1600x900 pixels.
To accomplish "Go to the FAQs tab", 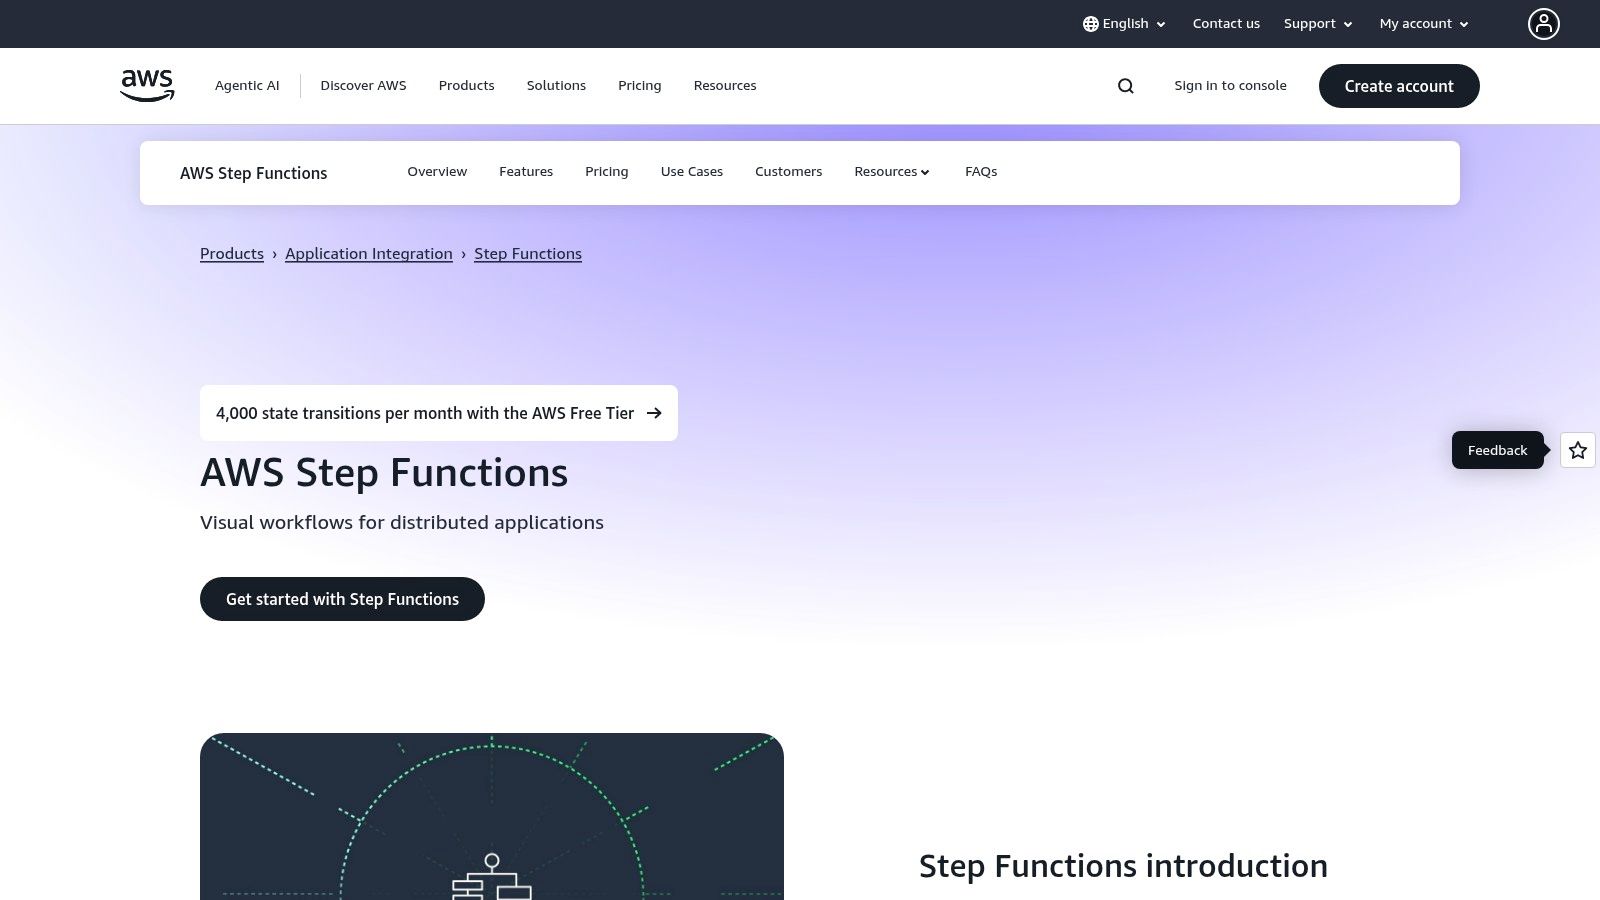I will 981,172.
